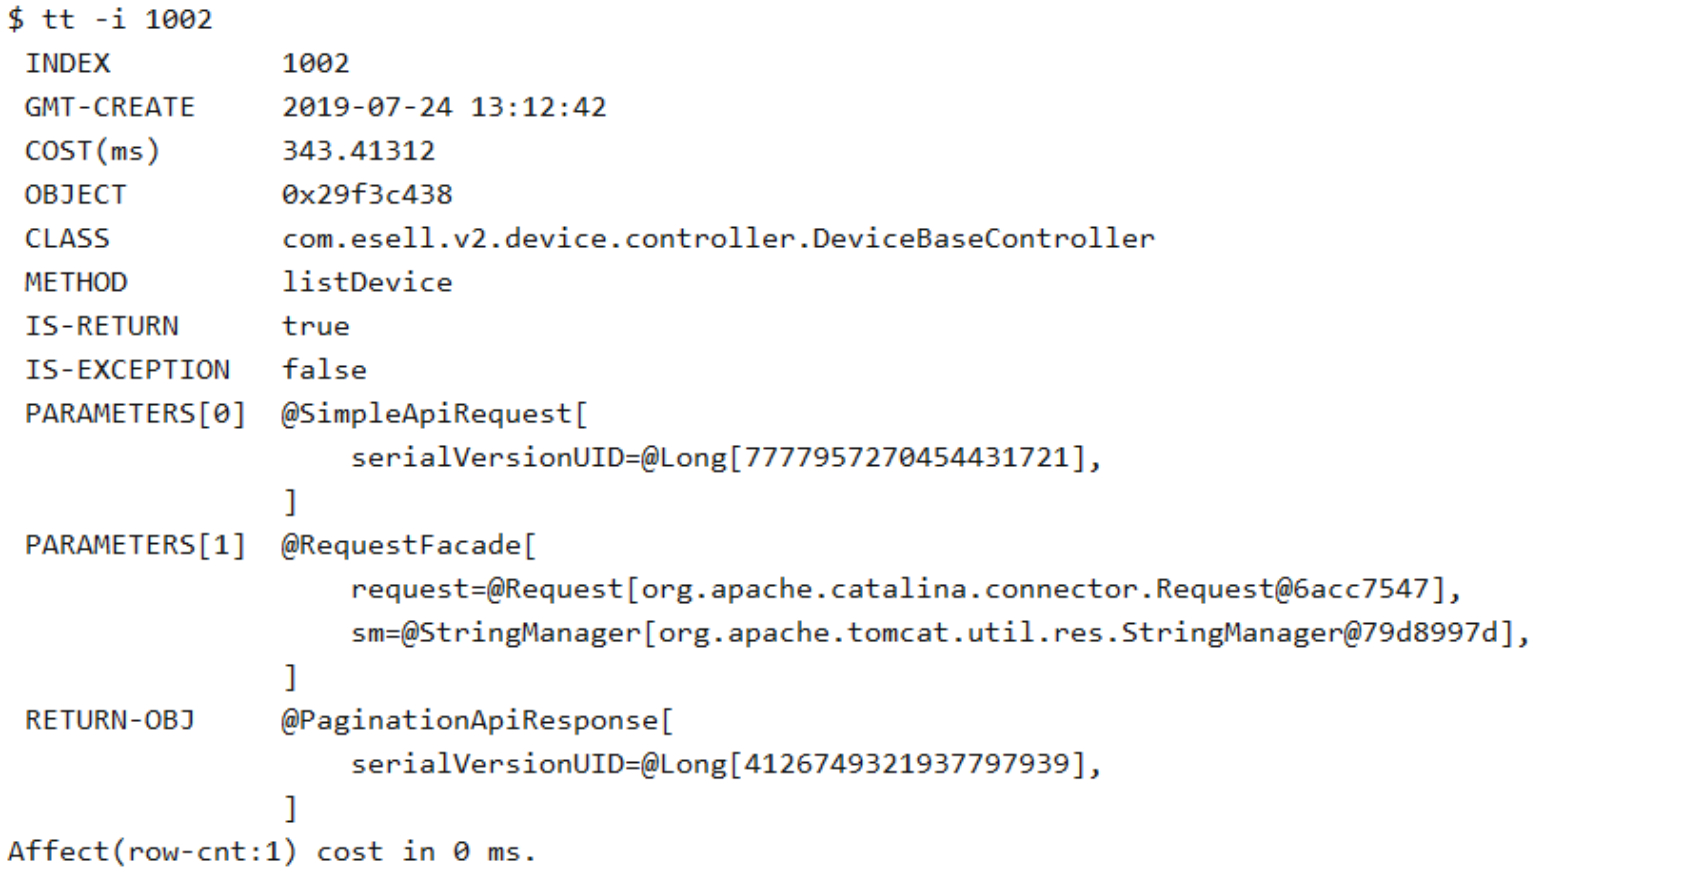Image resolution: width=1702 pixels, height=880 pixels.
Task: Click the cost value 343.41312
Action: 358,152
